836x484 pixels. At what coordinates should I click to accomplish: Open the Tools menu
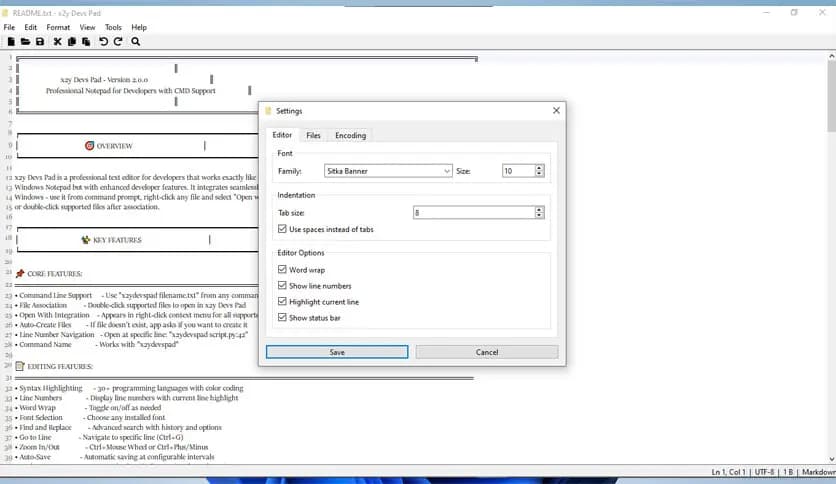pyautogui.click(x=113, y=27)
